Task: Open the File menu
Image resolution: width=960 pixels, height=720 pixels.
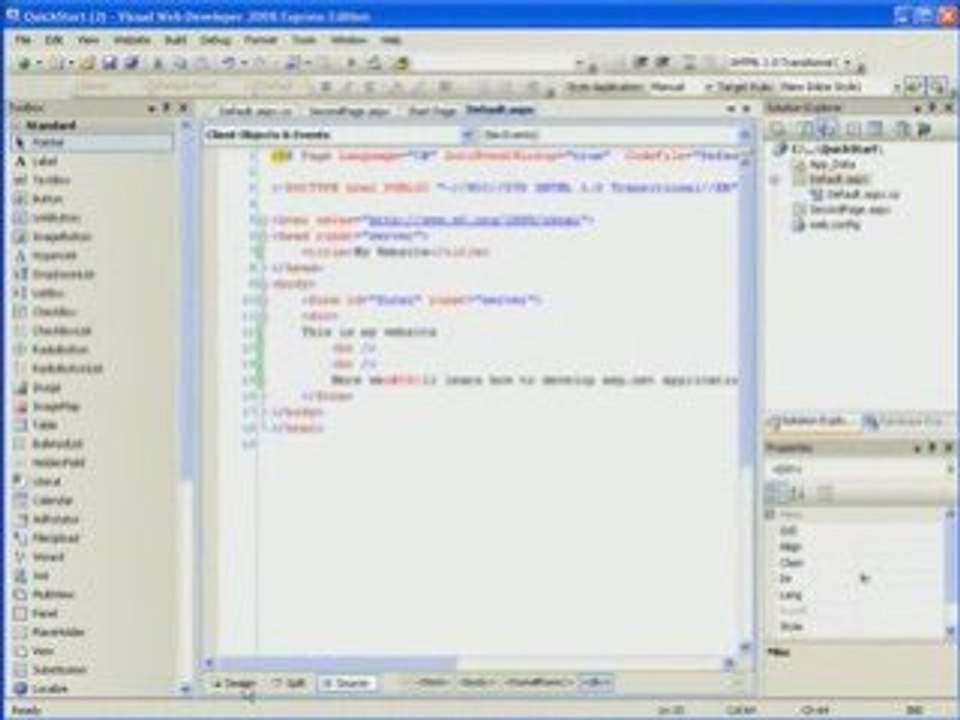Action: (23, 40)
